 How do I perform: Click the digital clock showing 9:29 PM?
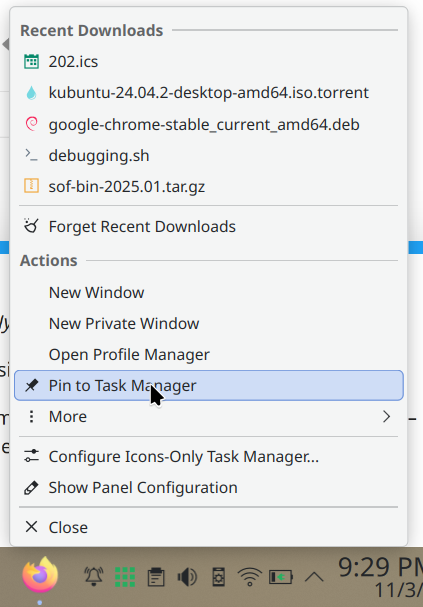pyautogui.click(x=380, y=577)
